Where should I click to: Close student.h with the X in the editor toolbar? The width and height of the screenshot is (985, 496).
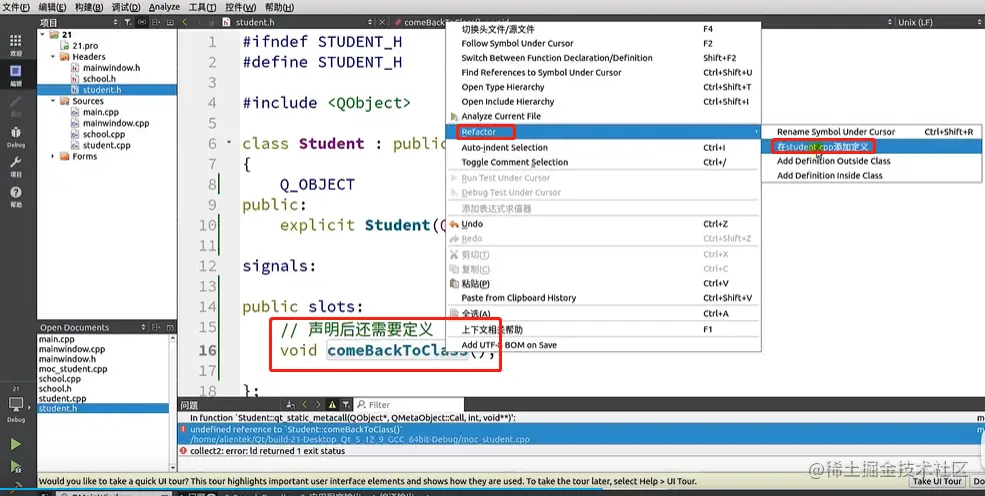click(x=382, y=22)
